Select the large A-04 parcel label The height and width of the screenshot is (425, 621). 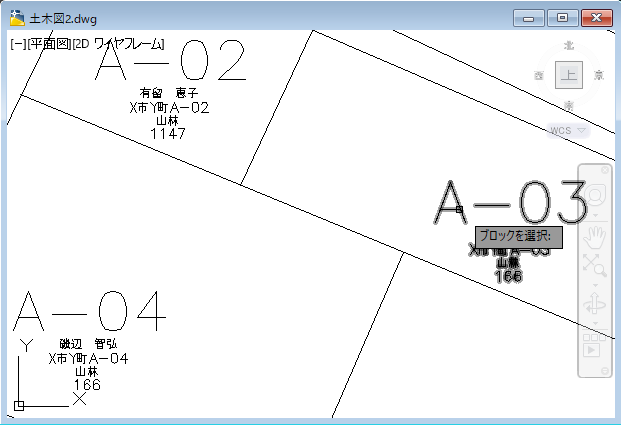(90, 311)
